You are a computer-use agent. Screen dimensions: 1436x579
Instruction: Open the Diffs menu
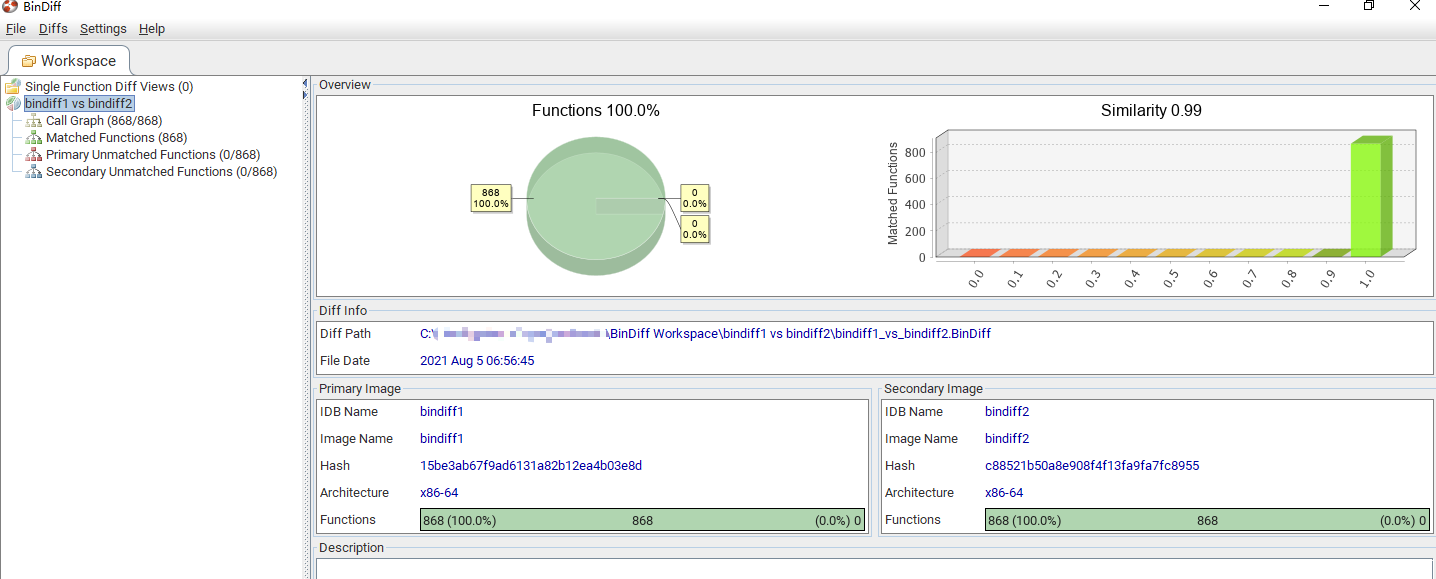(x=52, y=28)
